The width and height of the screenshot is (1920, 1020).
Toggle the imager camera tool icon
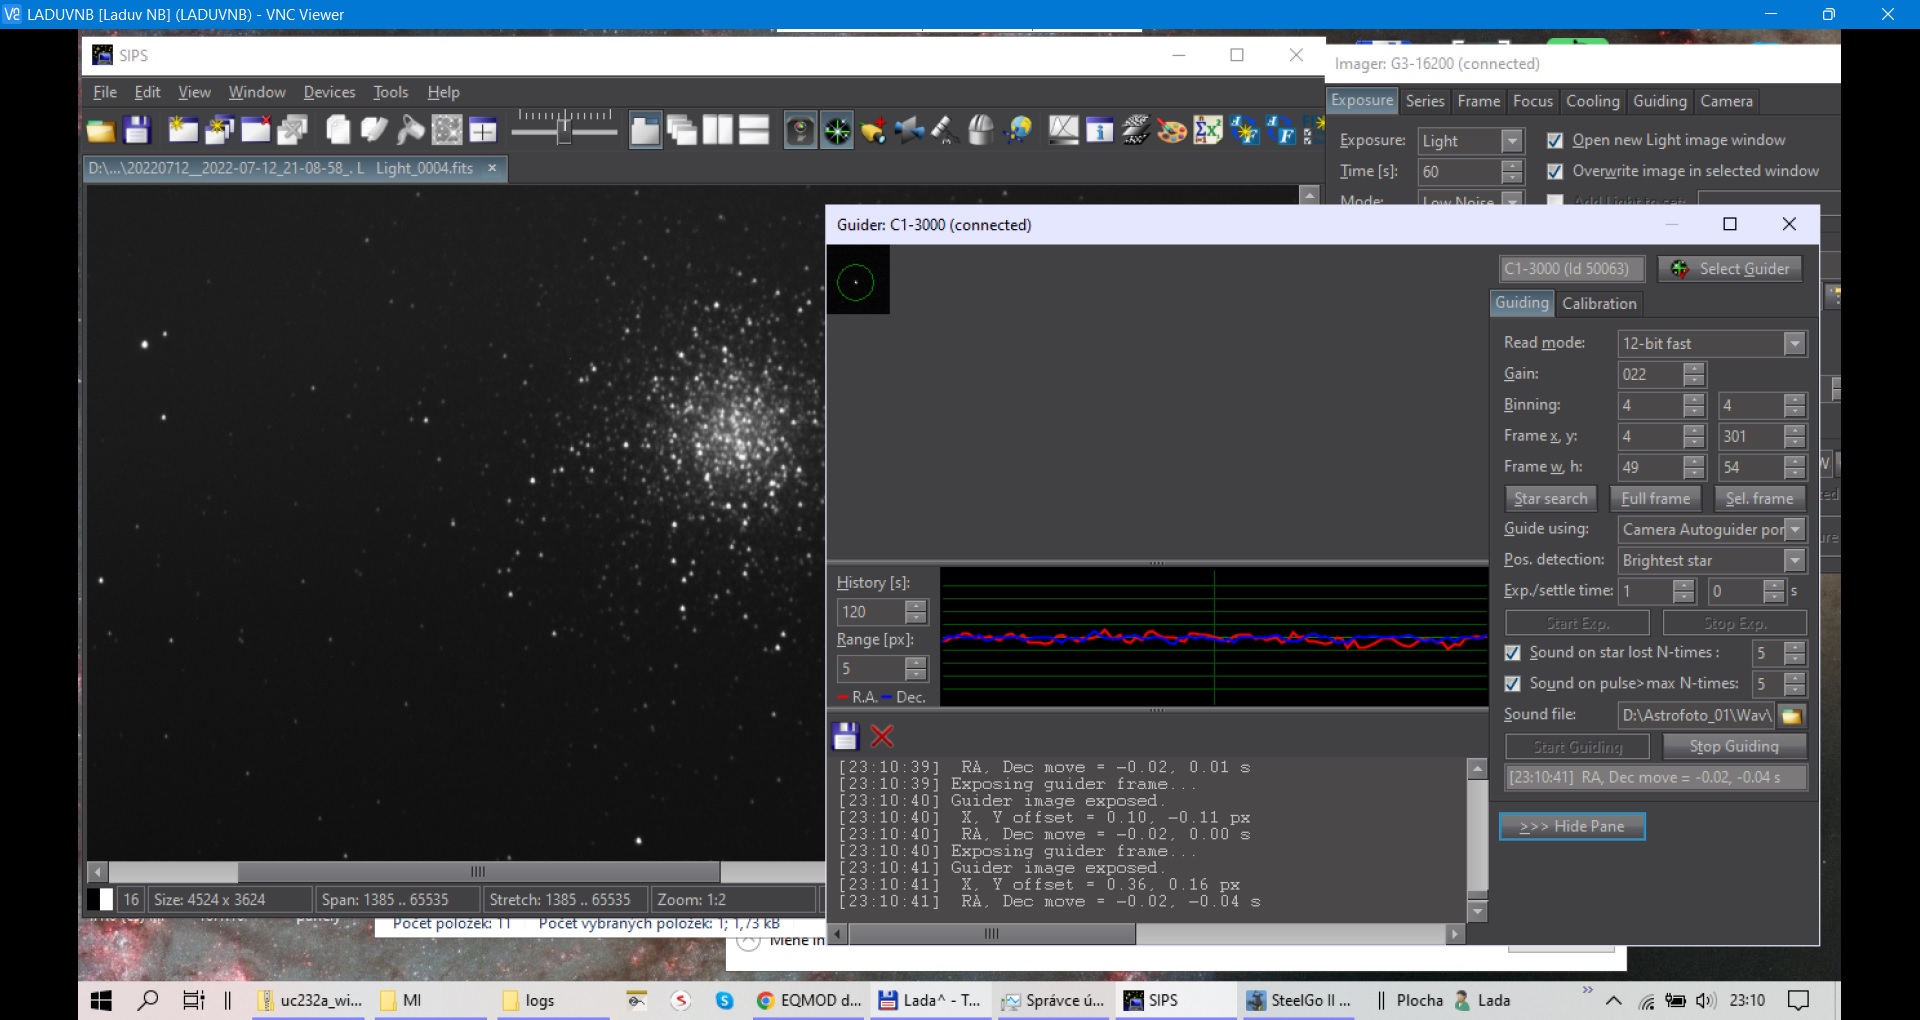(x=800, y=130)
